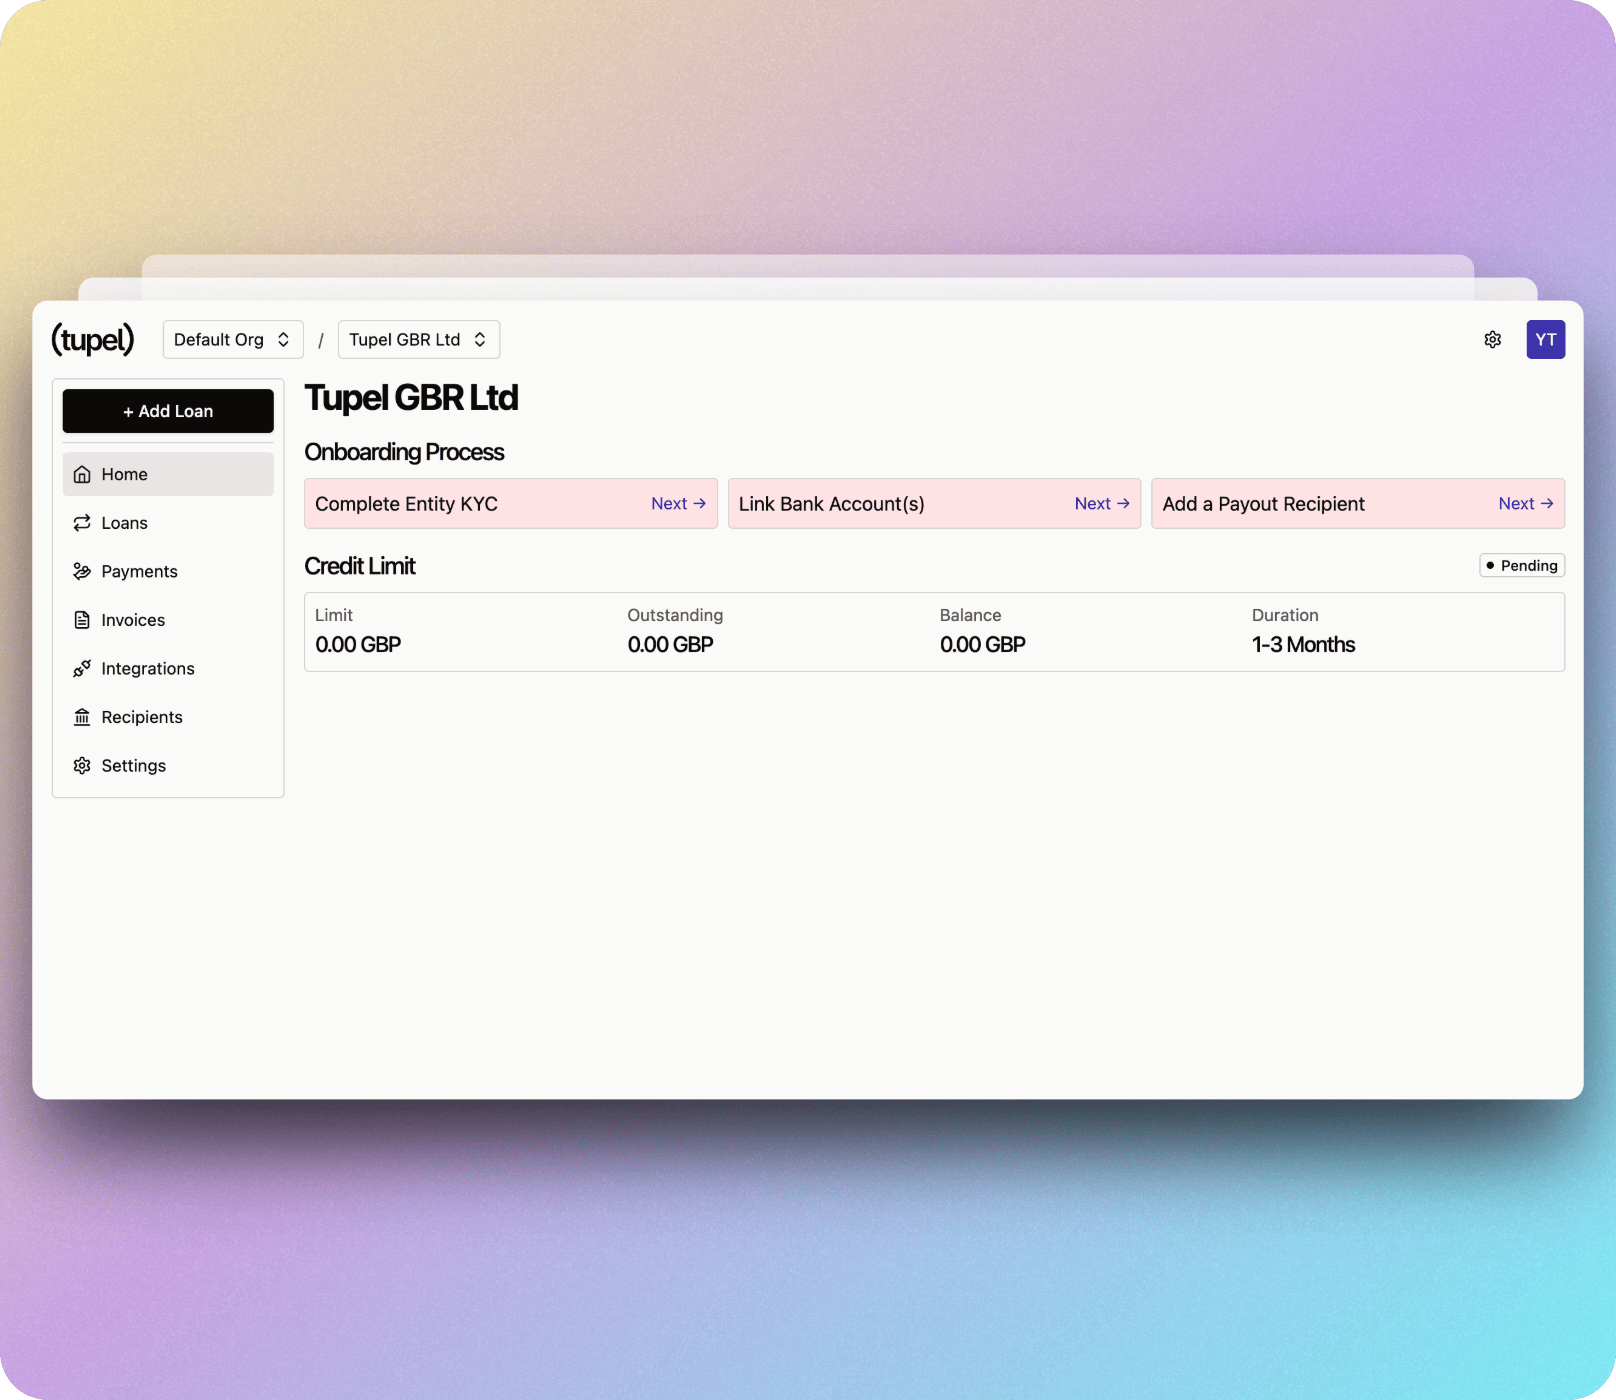Start the Complete Entity KYC step
Screen dimensions: 1616x1400
[678, 504]
